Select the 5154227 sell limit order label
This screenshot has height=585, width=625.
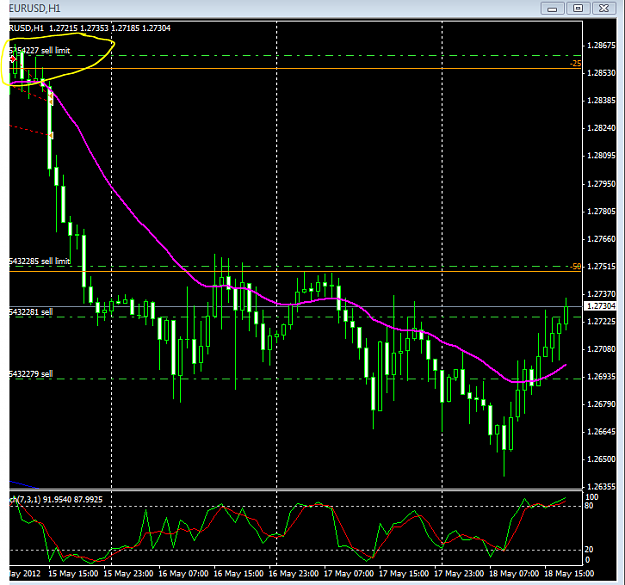39,50
